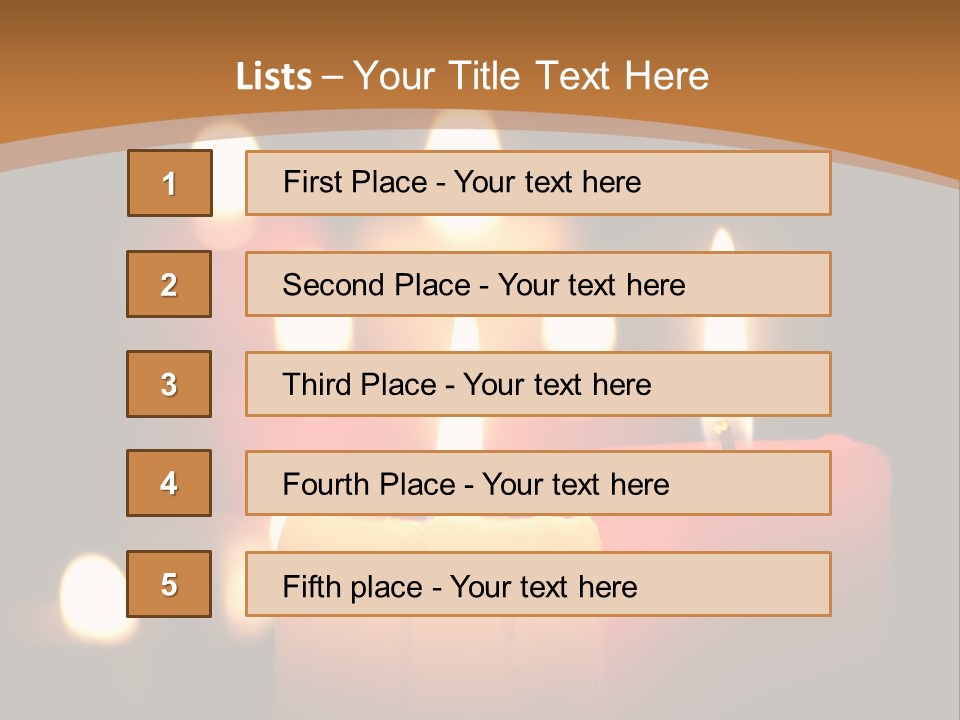This screenshot has width=960, height=720.
Task: Click 'Your Title Text Here' in title
Action: click(531, 76)
